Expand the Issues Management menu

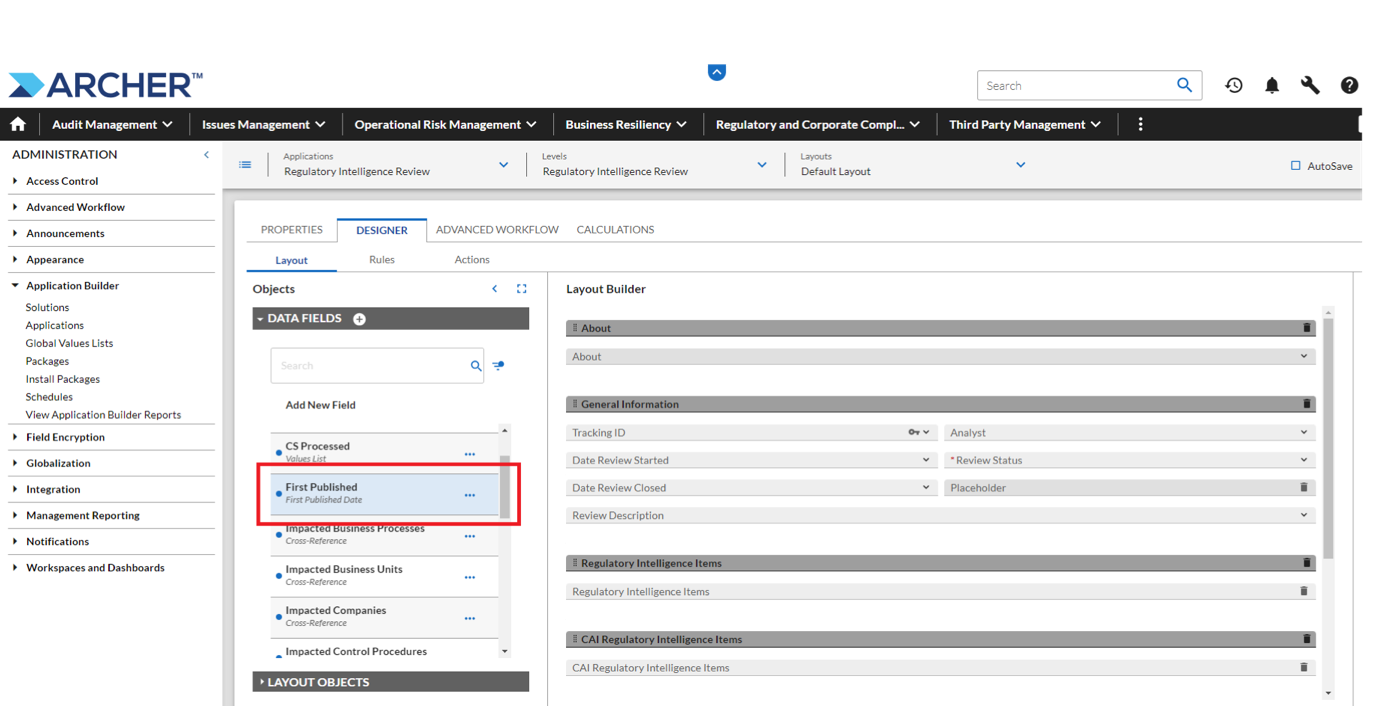click(264, 124)
